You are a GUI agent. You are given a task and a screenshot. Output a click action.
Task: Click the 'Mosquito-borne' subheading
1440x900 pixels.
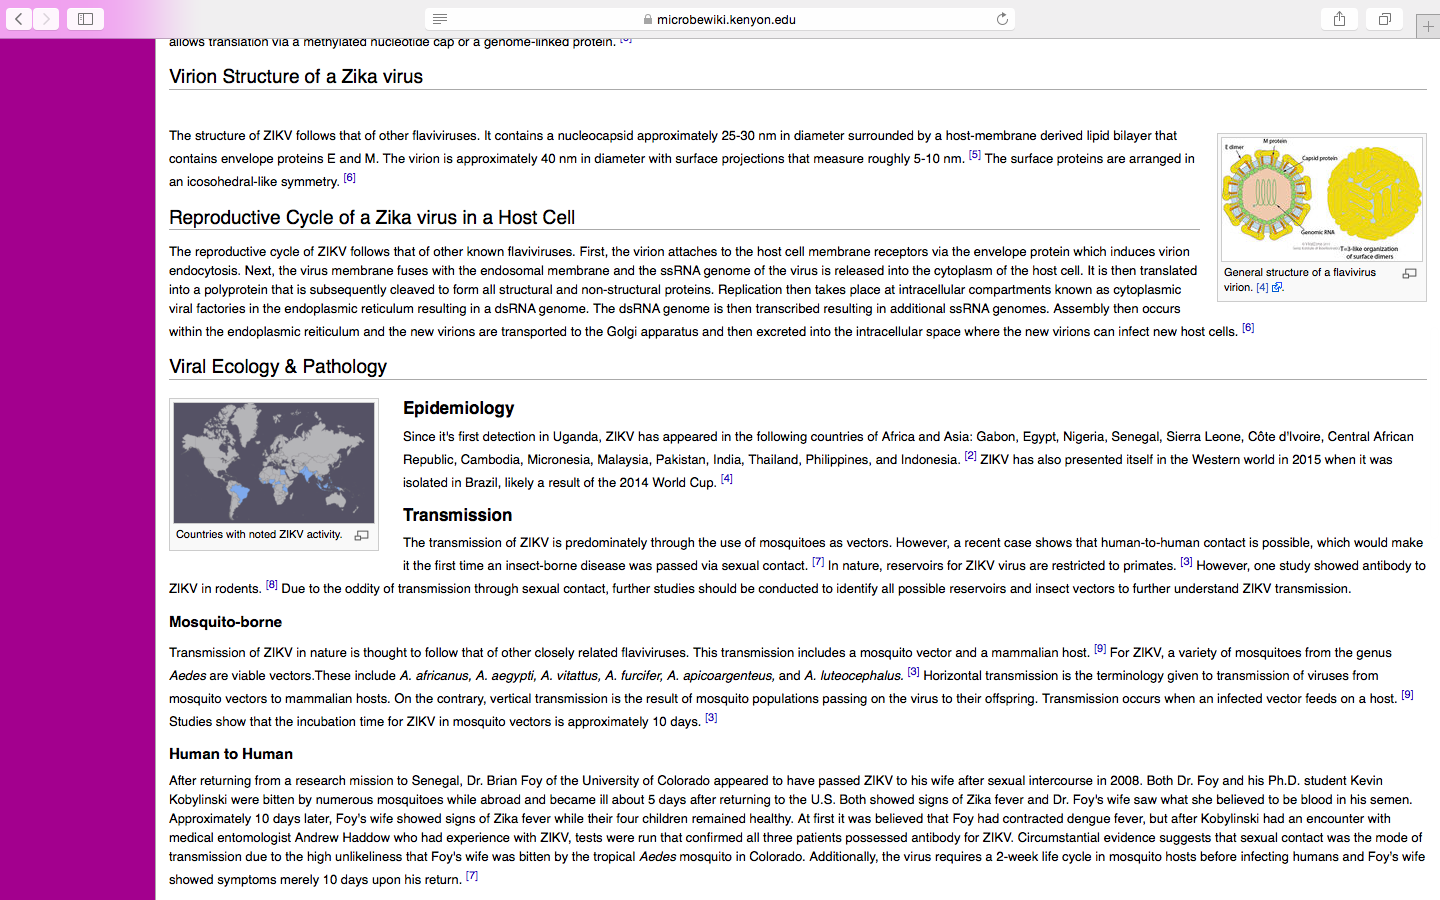pos(225,622)
